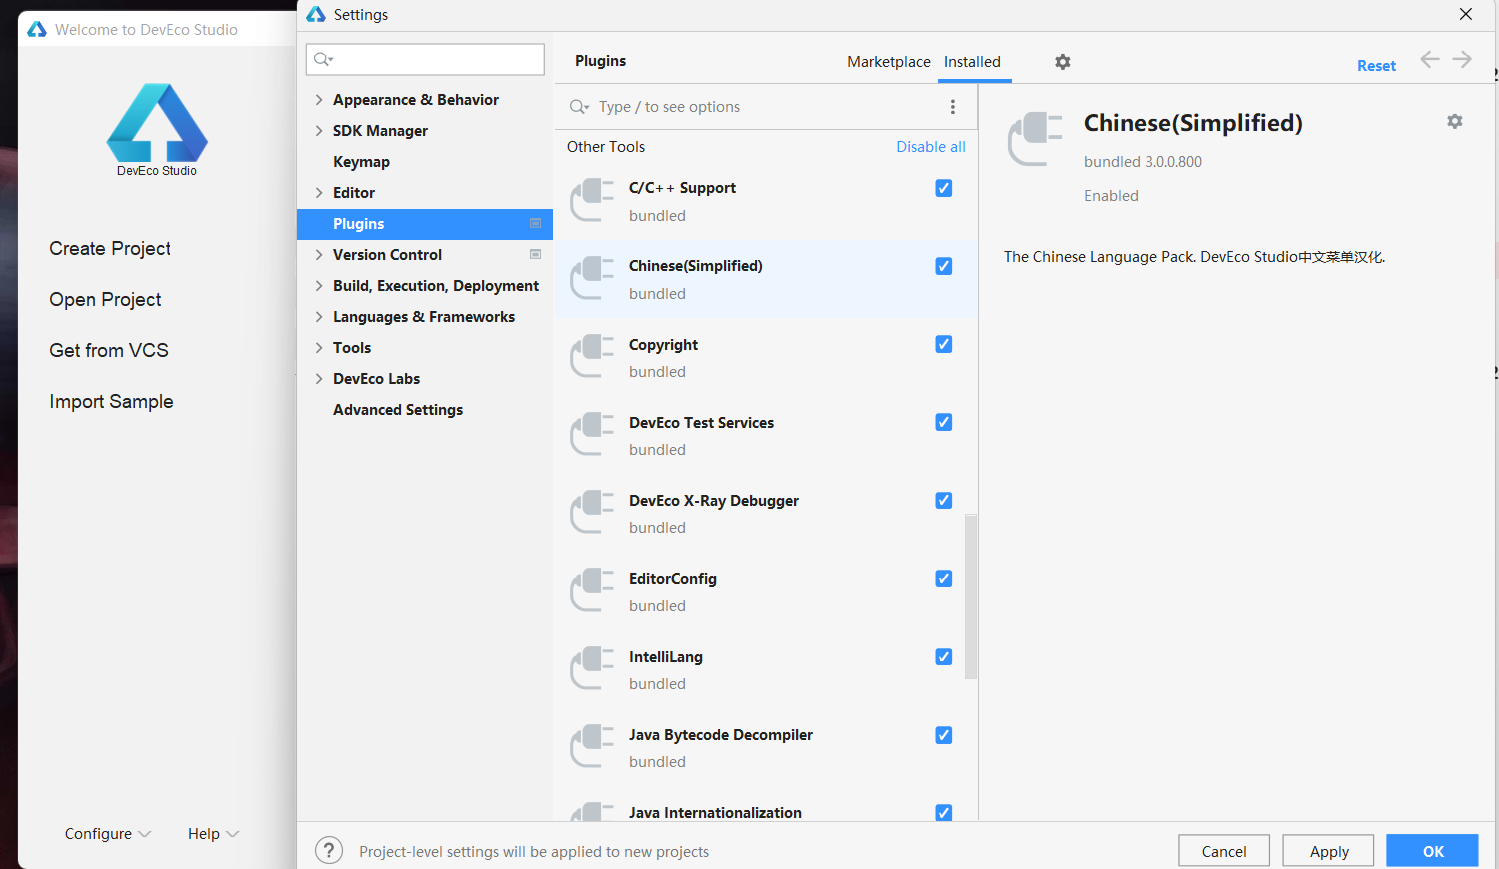Image resolution: width=1499 pixels, height=869 pixels.
Task: Click the plugin list vertical scrollbar
Action: [970, 597]
